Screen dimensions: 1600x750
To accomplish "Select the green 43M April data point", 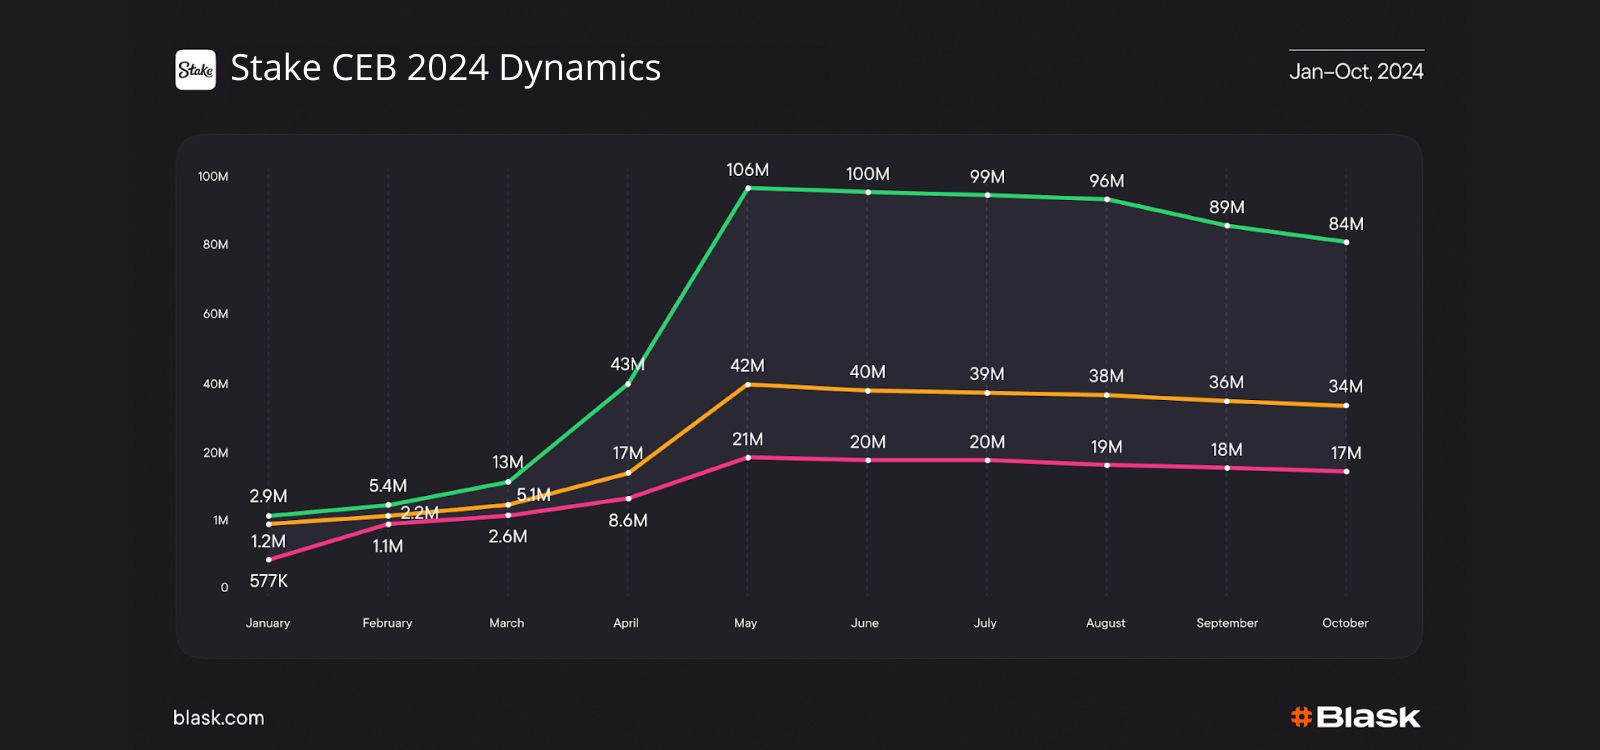I will tap(628, 383).
